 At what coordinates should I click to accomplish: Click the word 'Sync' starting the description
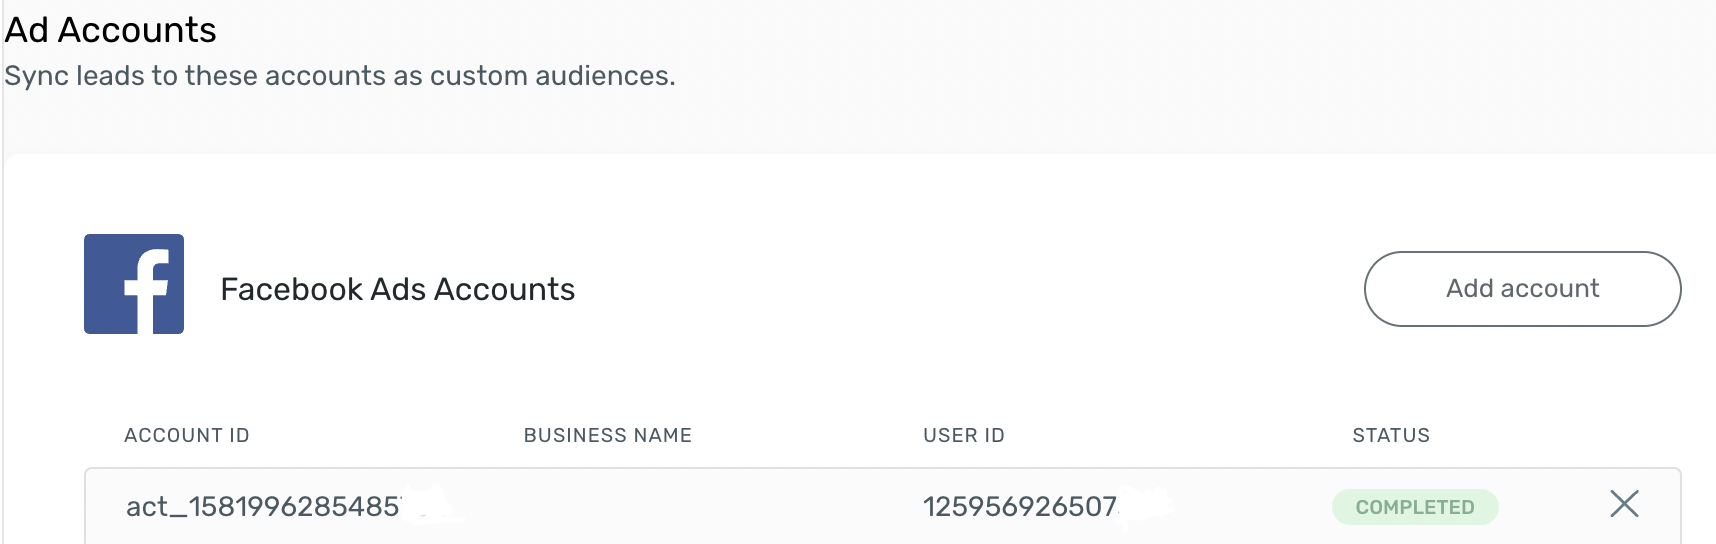click(37, 76)
